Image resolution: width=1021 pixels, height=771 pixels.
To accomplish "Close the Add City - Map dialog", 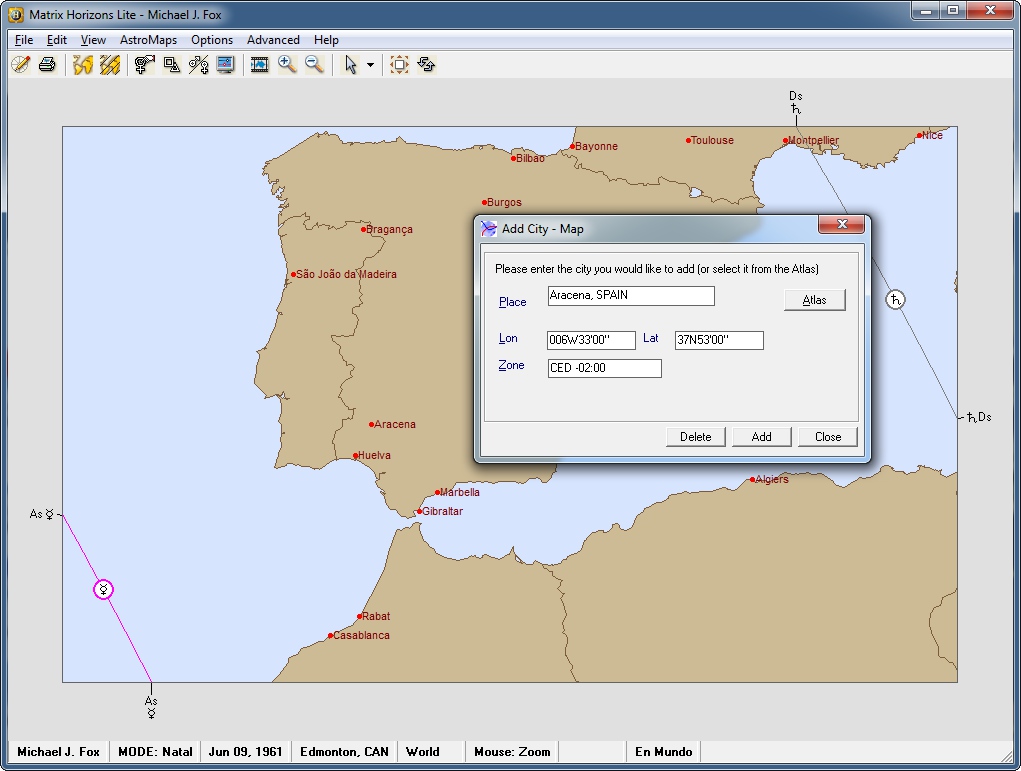I will point(841,225).
